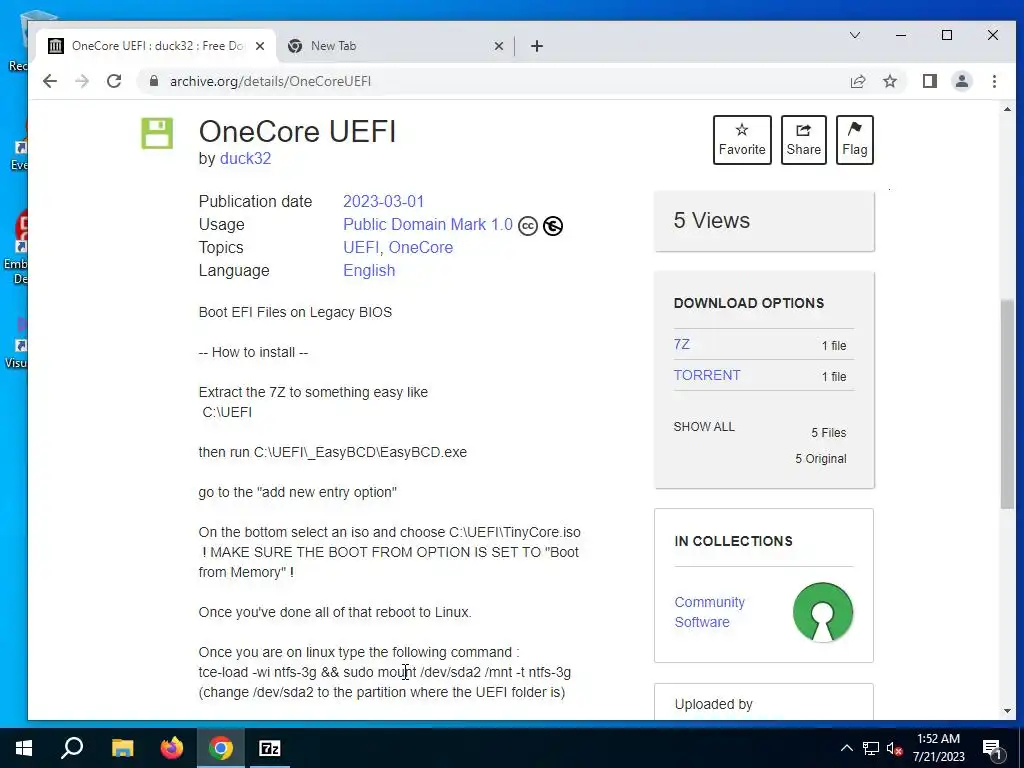Open the Chrome profile avatar

pyautogui.click(x=962, y=81)
